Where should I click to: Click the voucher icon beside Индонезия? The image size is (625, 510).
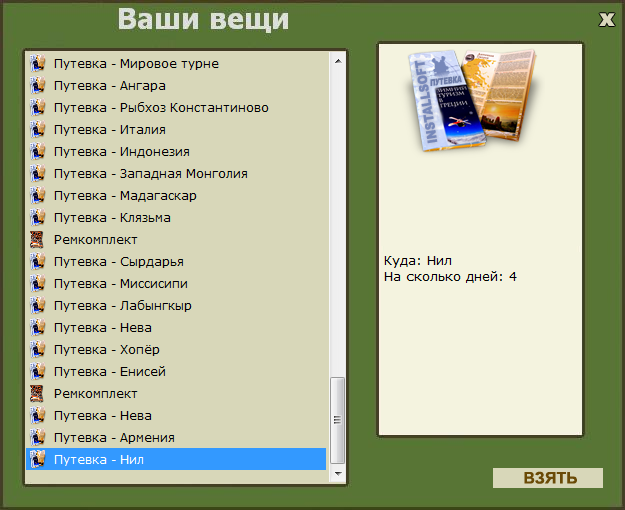tap(37, 152)
